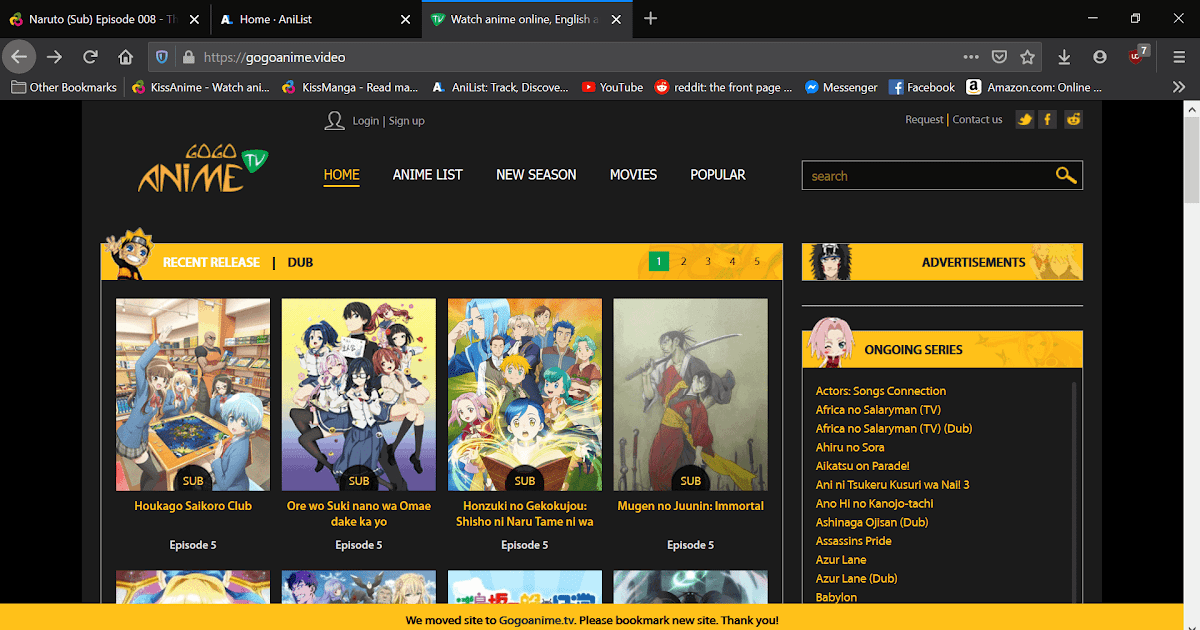The height and width of the screenshot is (630, 1200).
Task: Go back with the browser back arrow
Action: pyautogui.click(x=19, y=57)
